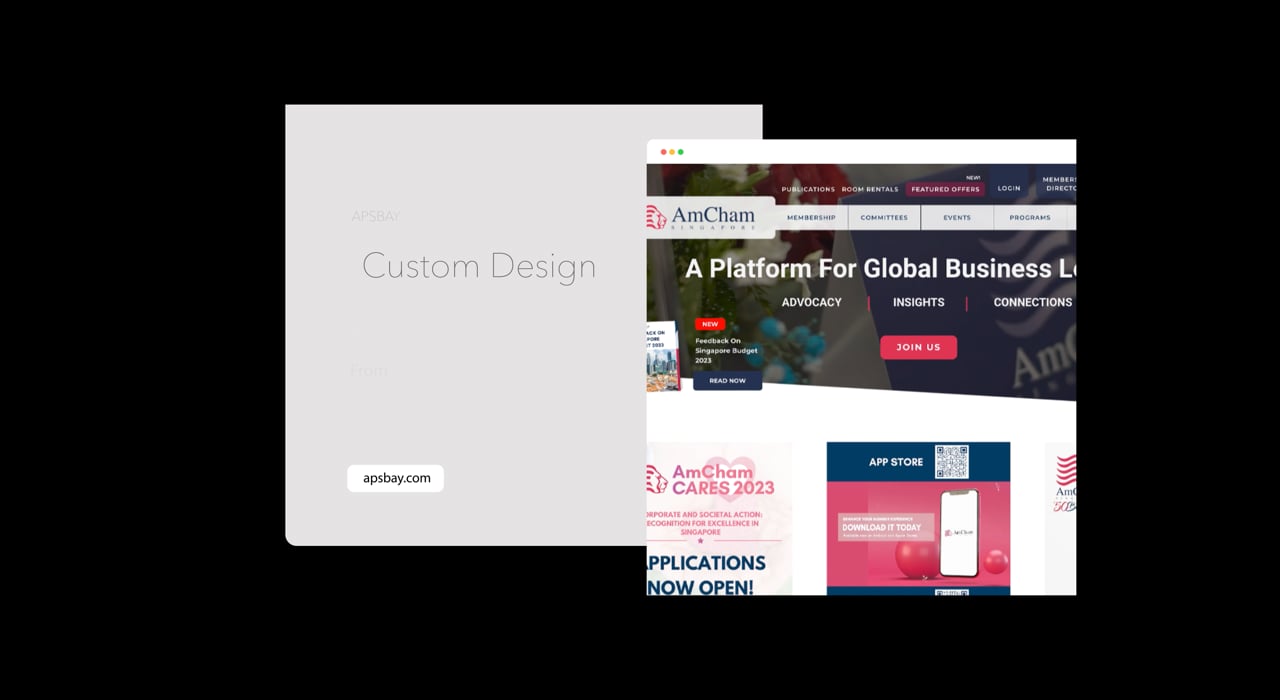Click the JOIN US button
The height and width of the screenshot is (700, 1280).
point(918,347)
